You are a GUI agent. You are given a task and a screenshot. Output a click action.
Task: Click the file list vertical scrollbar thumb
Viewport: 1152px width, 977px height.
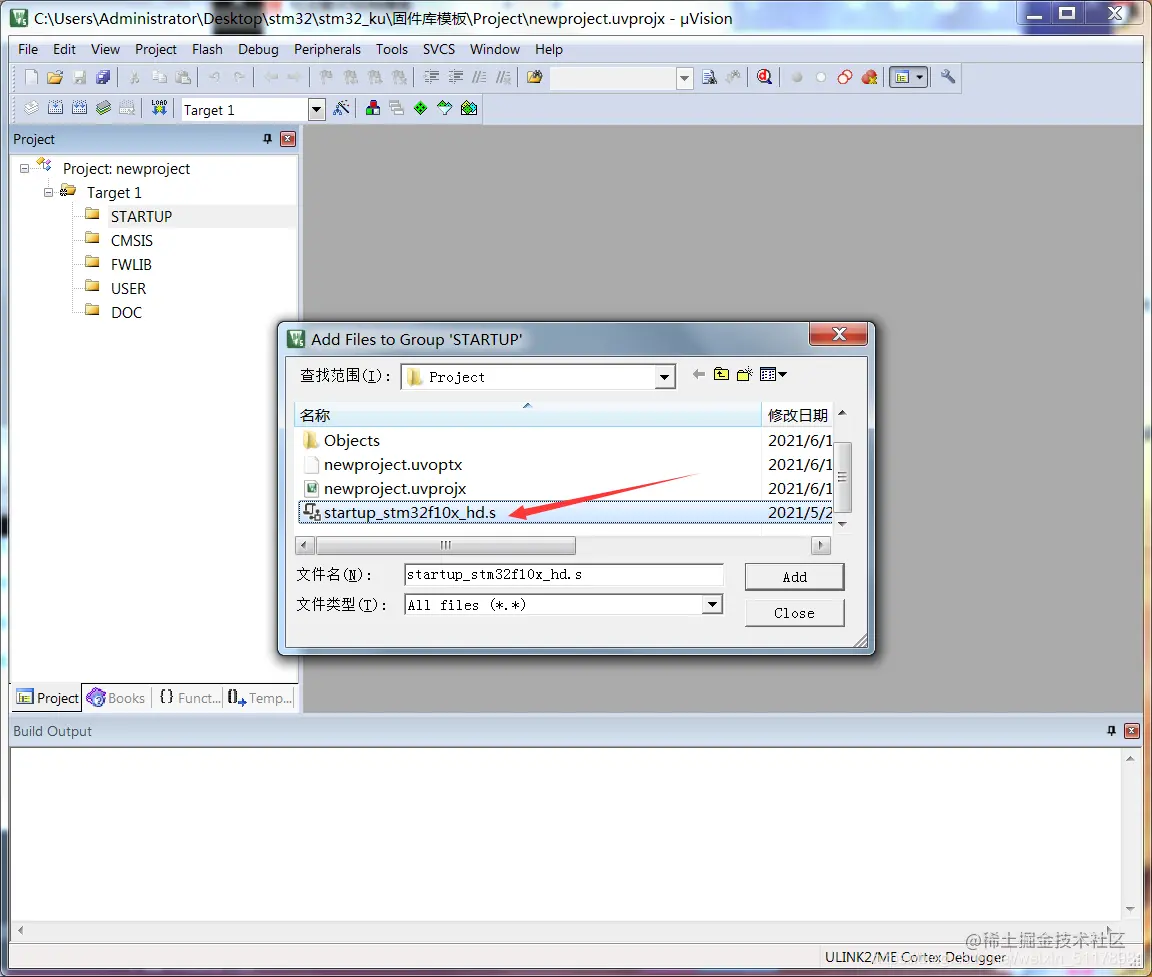tap(843, 477)
